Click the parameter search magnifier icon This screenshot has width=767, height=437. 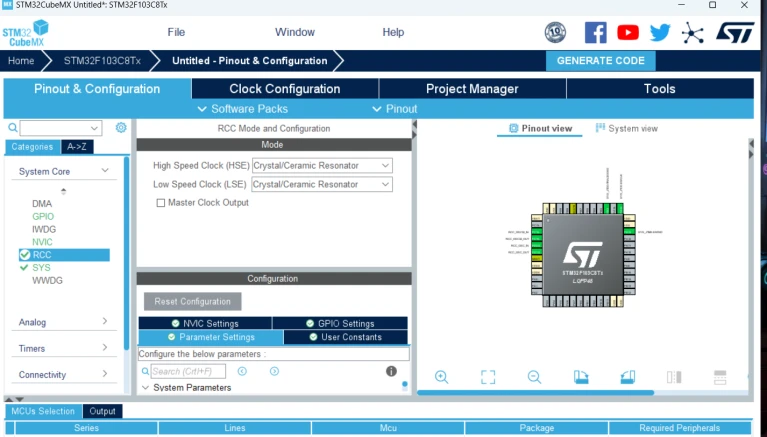coord(145,371)
